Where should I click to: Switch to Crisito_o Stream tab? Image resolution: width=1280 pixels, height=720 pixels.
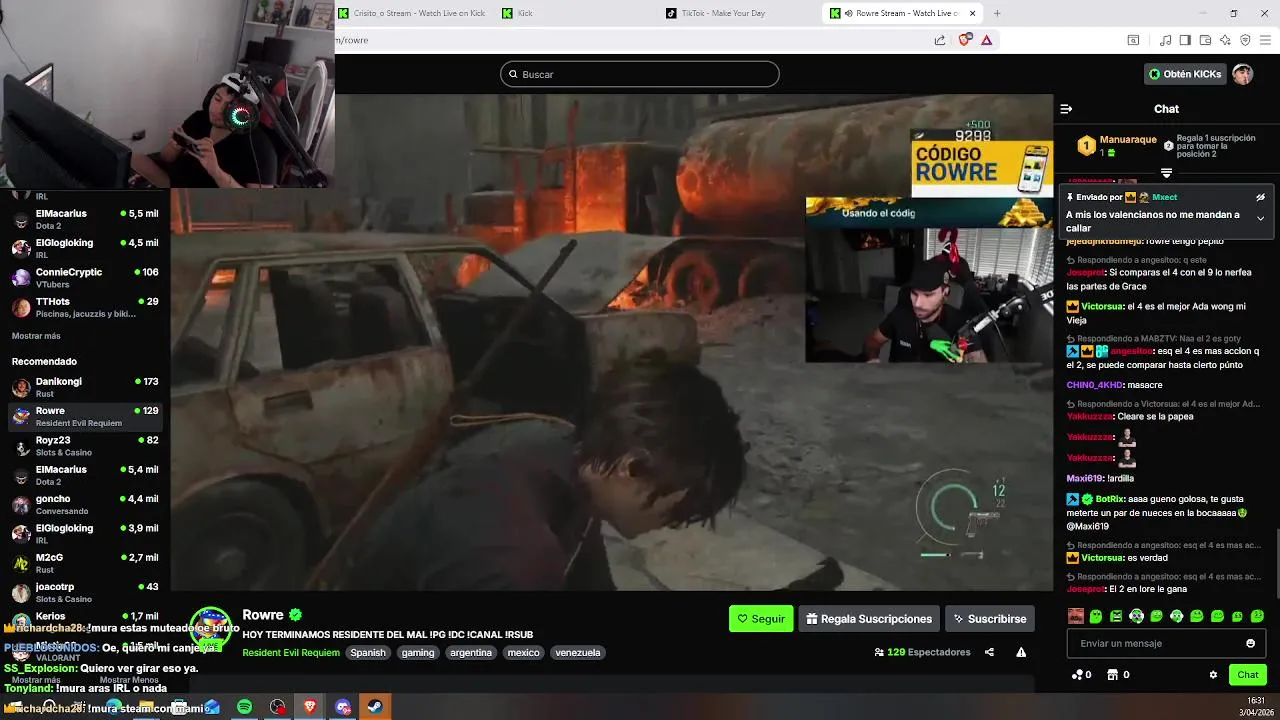click(x=410, y=13)
